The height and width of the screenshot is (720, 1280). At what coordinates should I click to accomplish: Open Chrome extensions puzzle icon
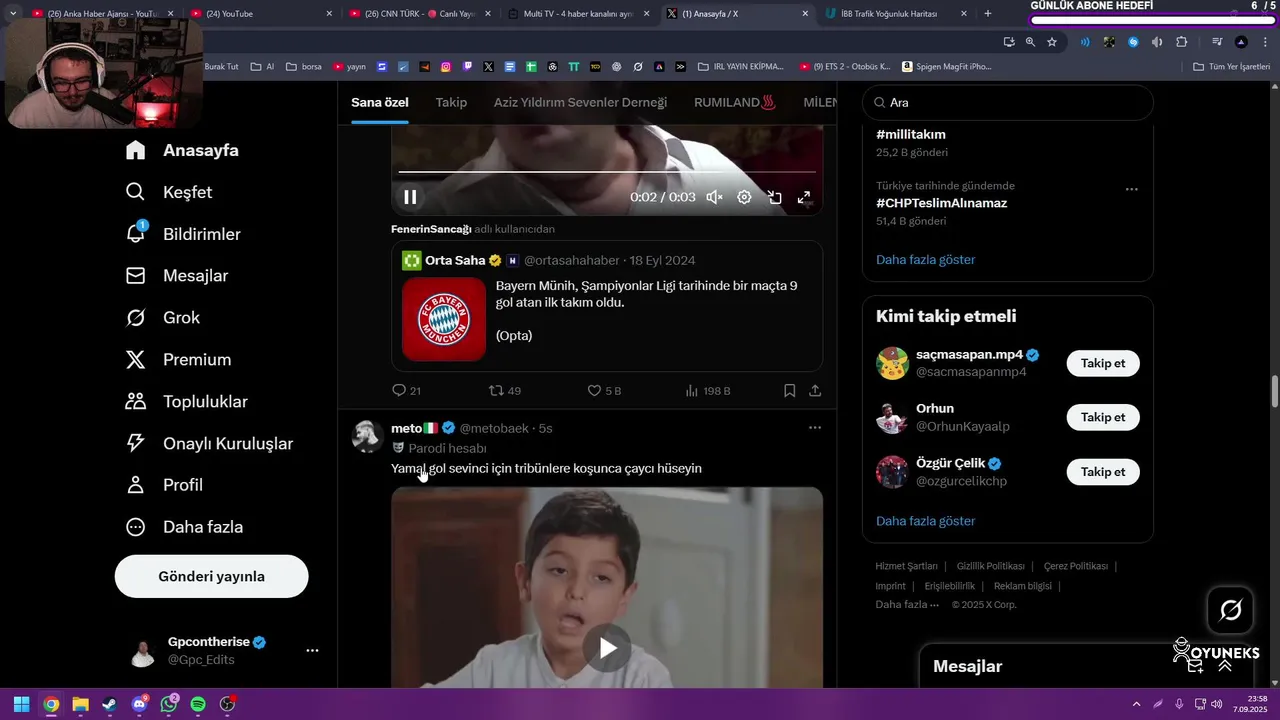tap(1181, 42)
